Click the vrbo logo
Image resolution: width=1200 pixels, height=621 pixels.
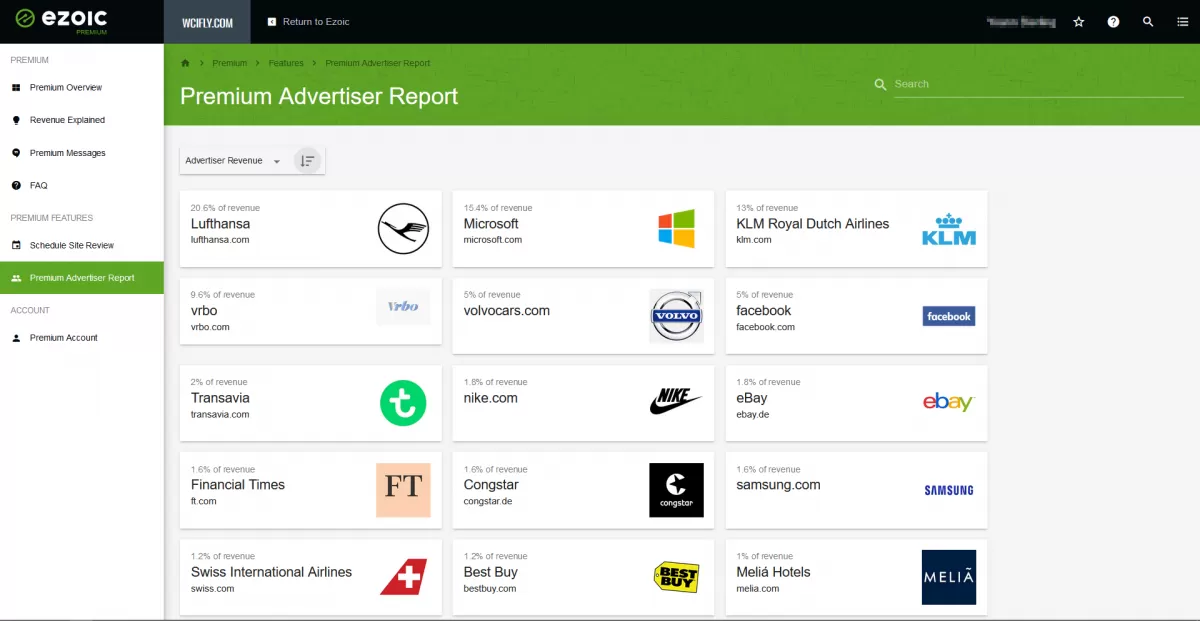point(403,306)
